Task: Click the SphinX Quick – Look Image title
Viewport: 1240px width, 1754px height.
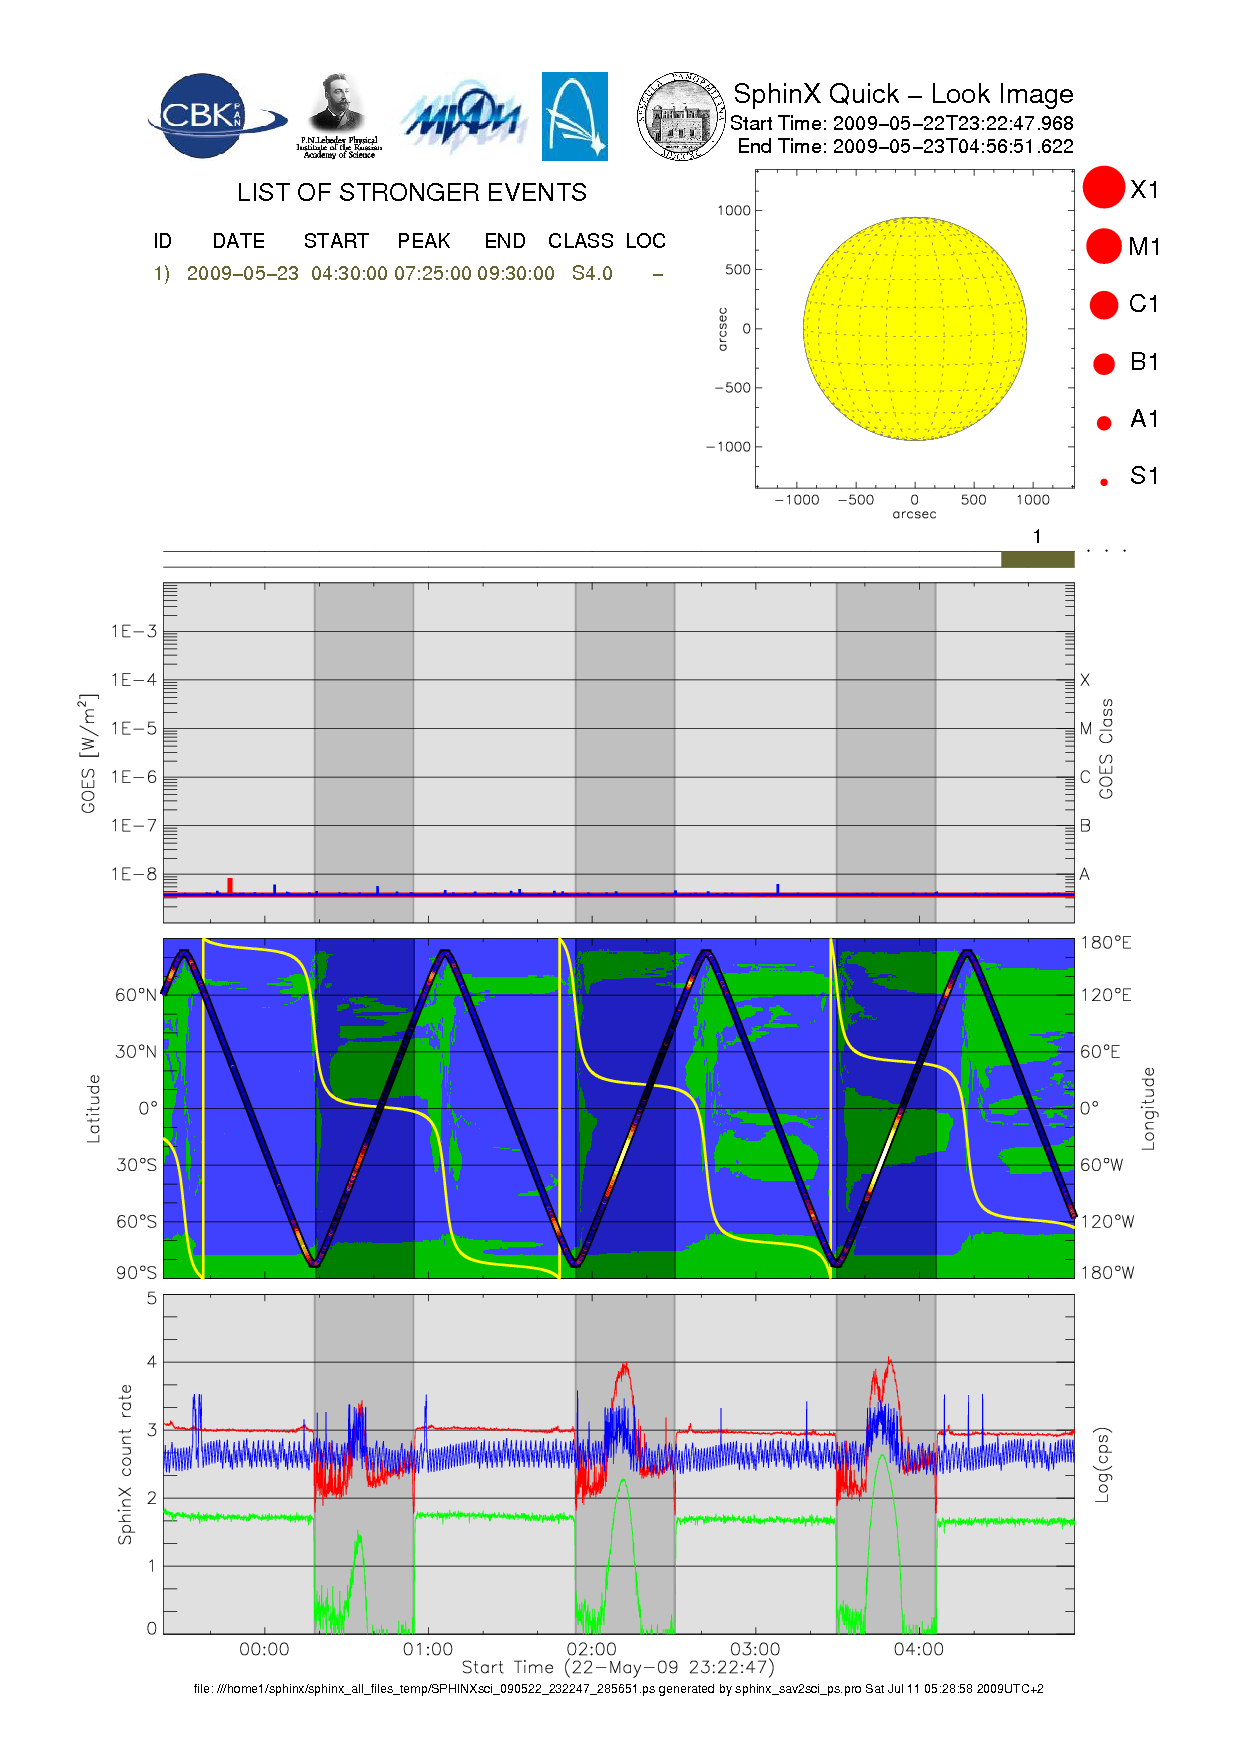Action: point(902,94)
